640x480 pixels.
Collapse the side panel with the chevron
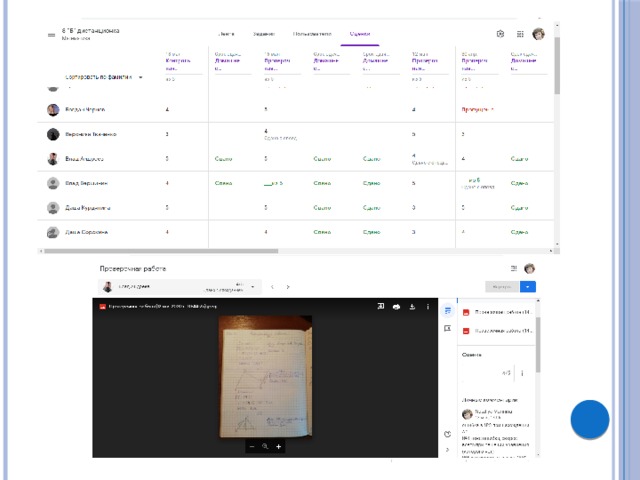coord(447,450)
